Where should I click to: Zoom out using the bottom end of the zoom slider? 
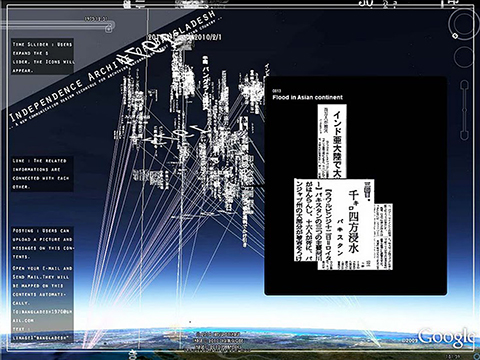coord(464,135)
